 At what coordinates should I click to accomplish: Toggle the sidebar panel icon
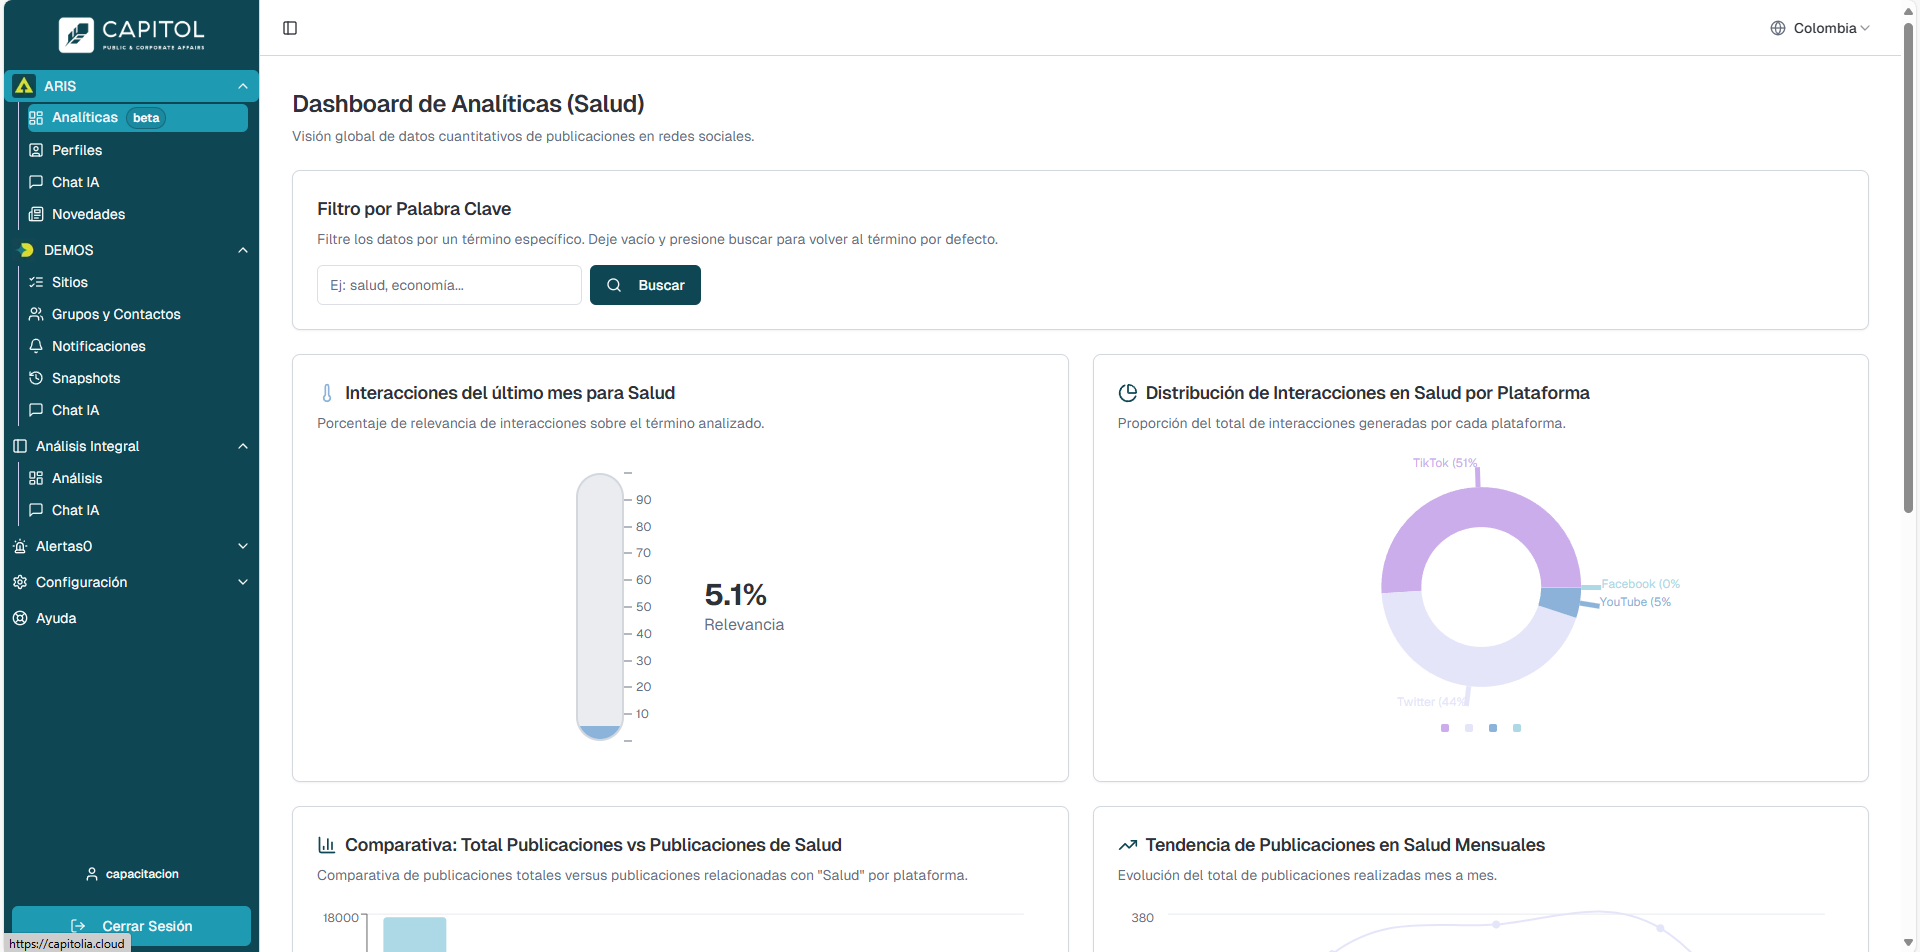tap(290, 28)
